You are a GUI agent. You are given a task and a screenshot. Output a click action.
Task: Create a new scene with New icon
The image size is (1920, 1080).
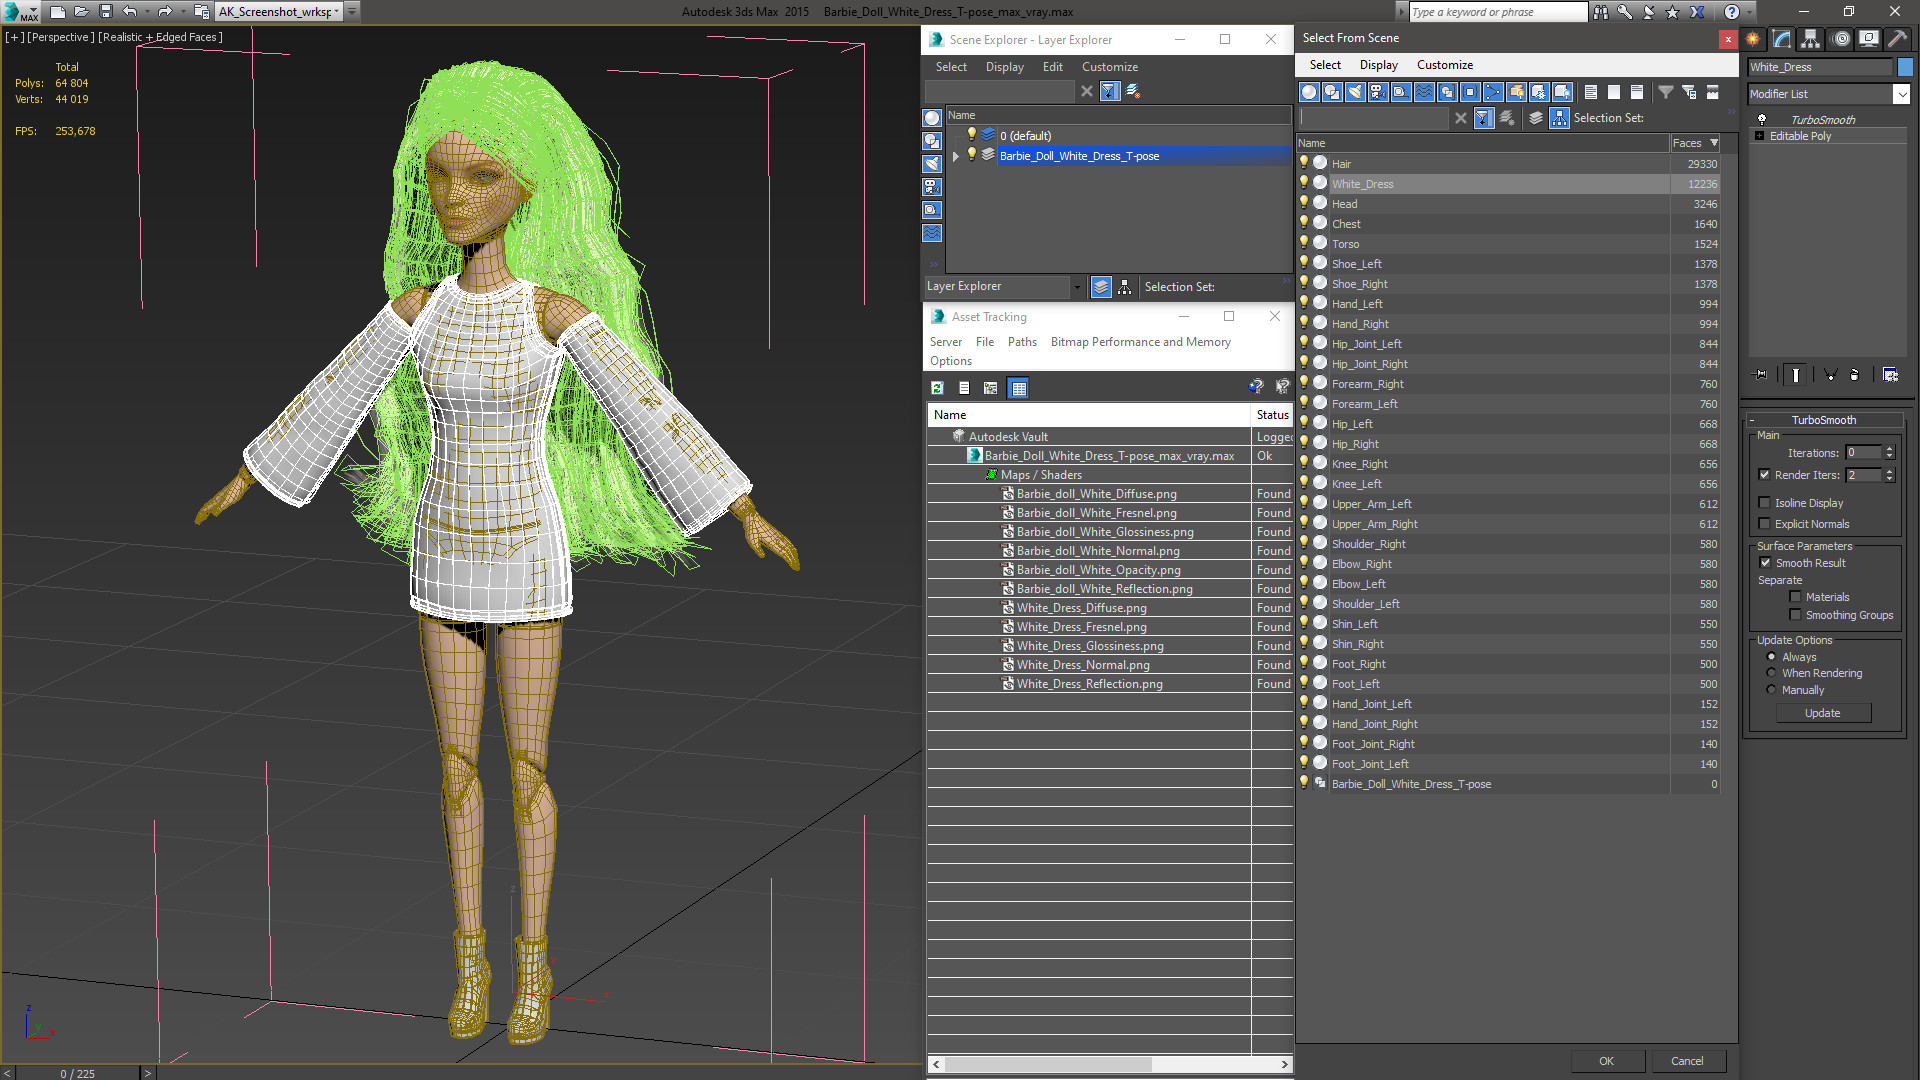58,12
